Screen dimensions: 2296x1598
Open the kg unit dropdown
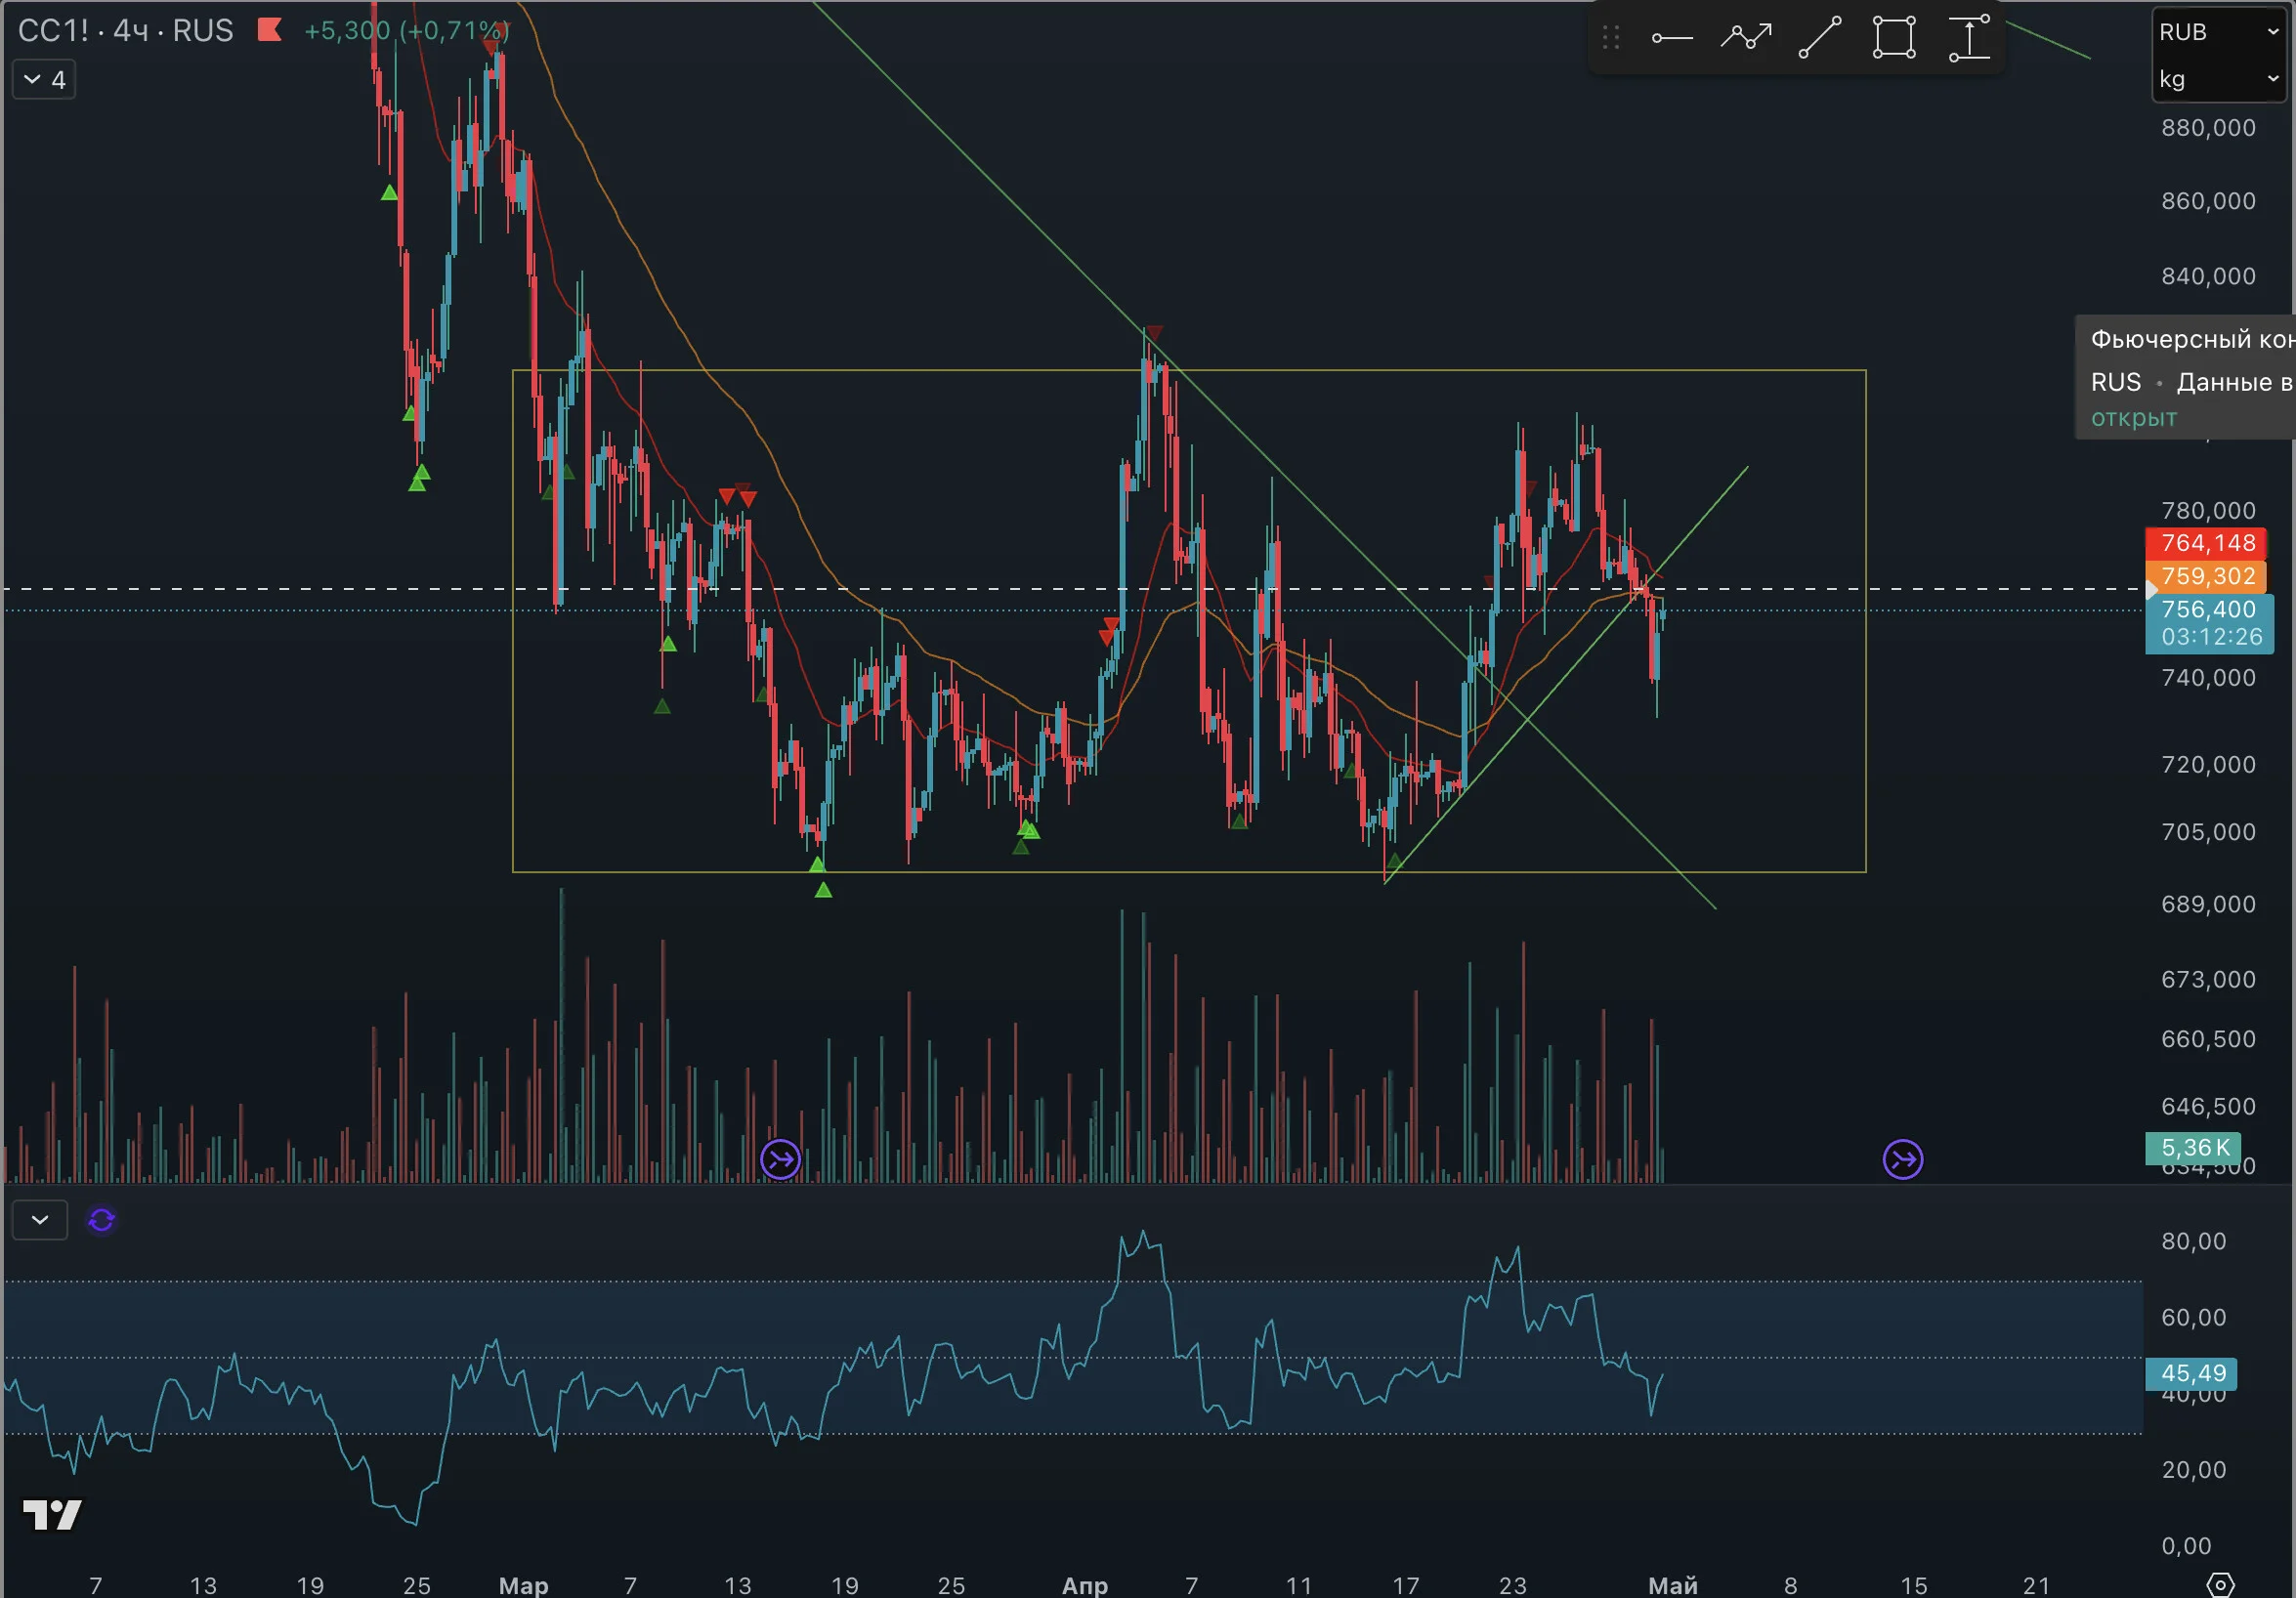[x=2219, y=79]
